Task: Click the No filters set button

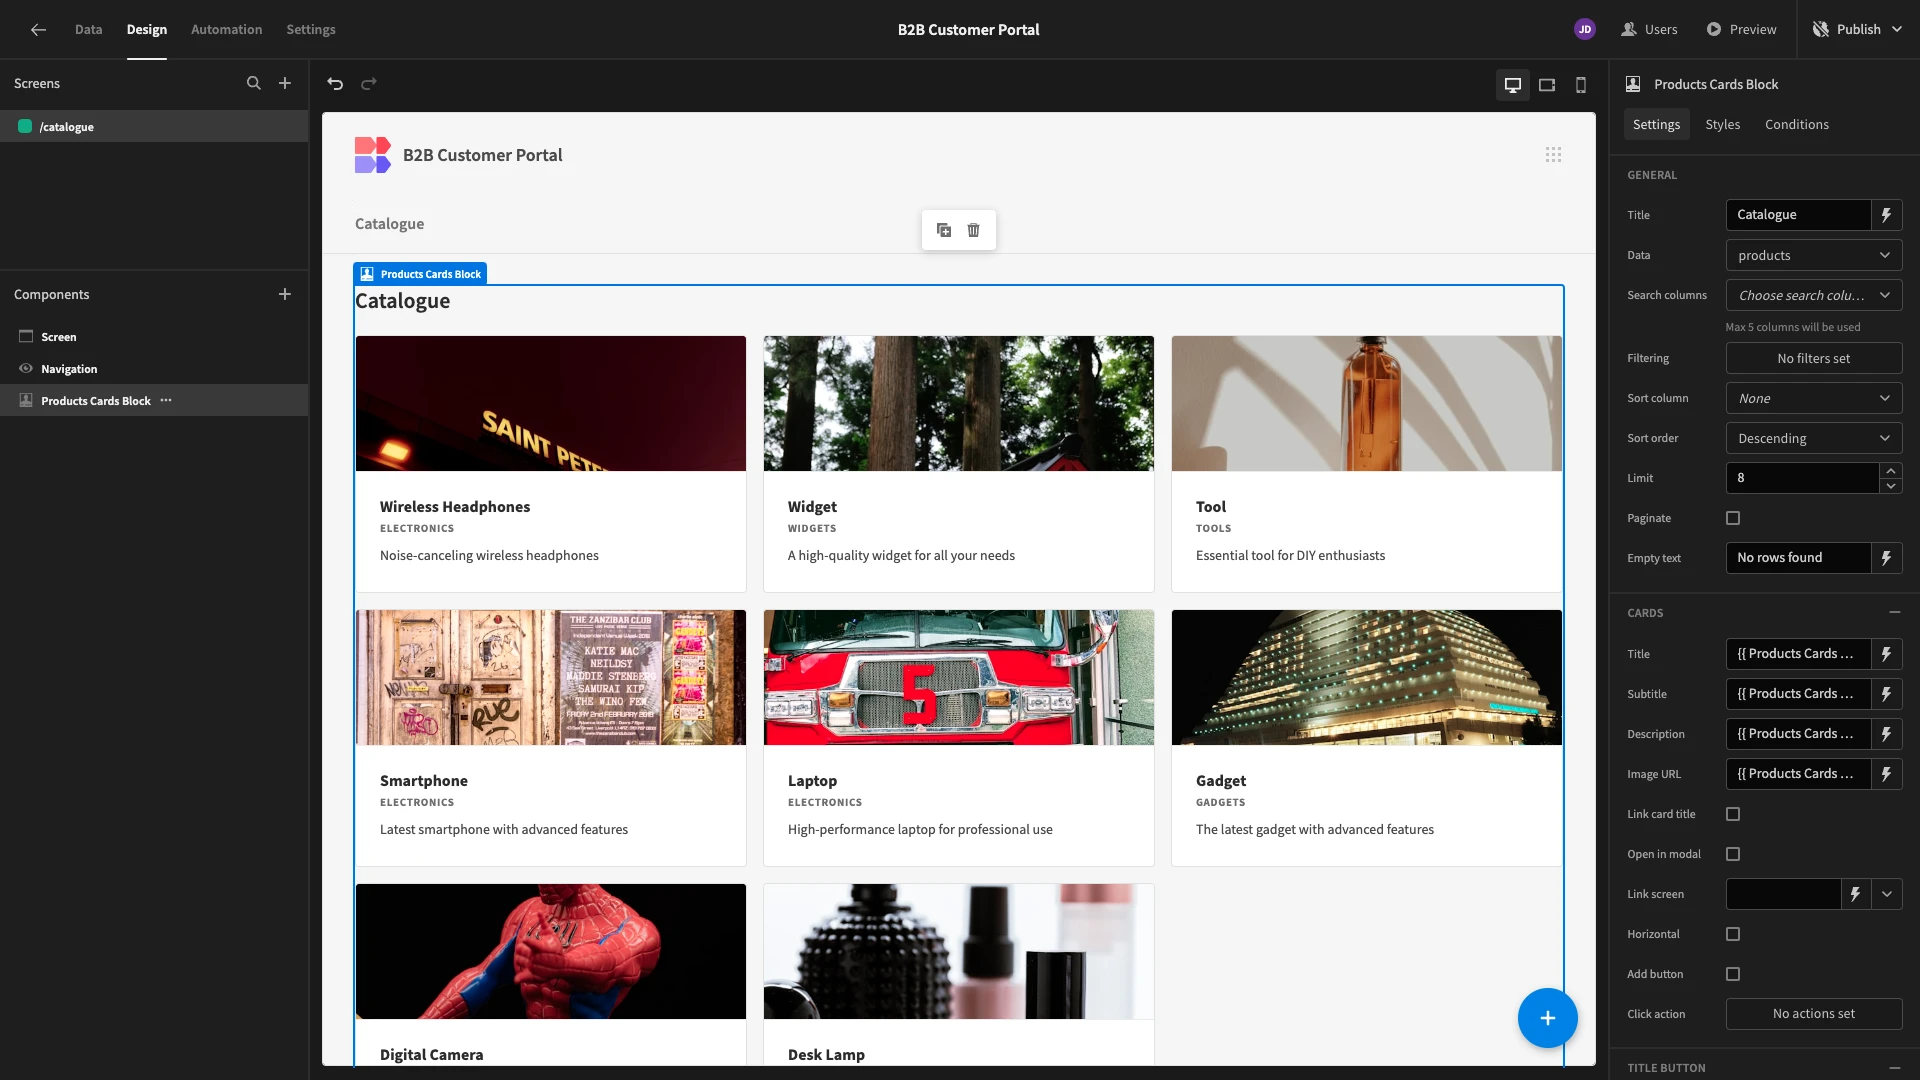Action: pyautogui.click(x=1814, y=358)
